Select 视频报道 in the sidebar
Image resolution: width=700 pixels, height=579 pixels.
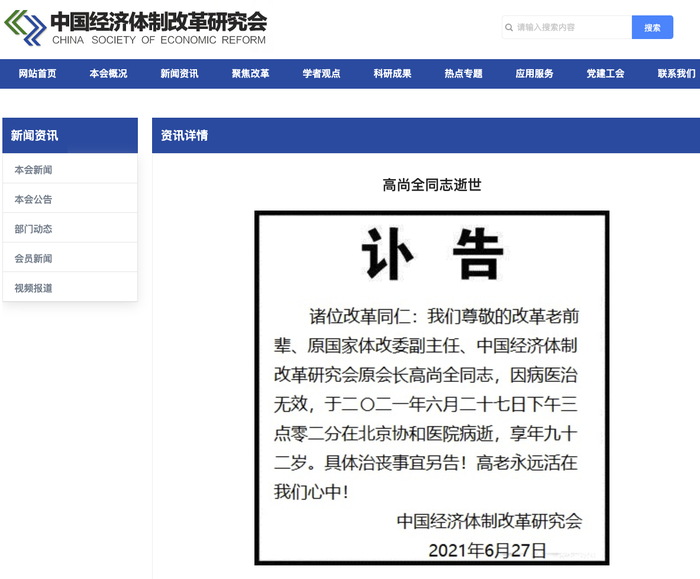(70, 288)
